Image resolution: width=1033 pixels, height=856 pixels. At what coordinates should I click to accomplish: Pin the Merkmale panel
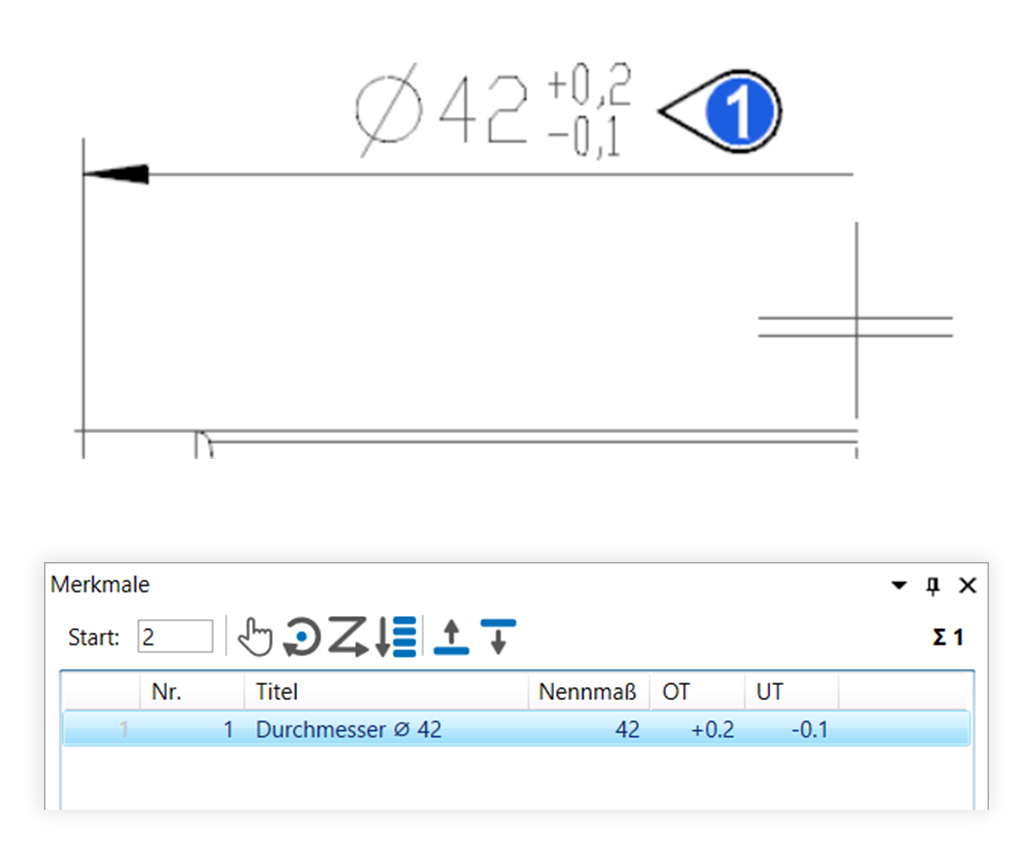[933, 586]
